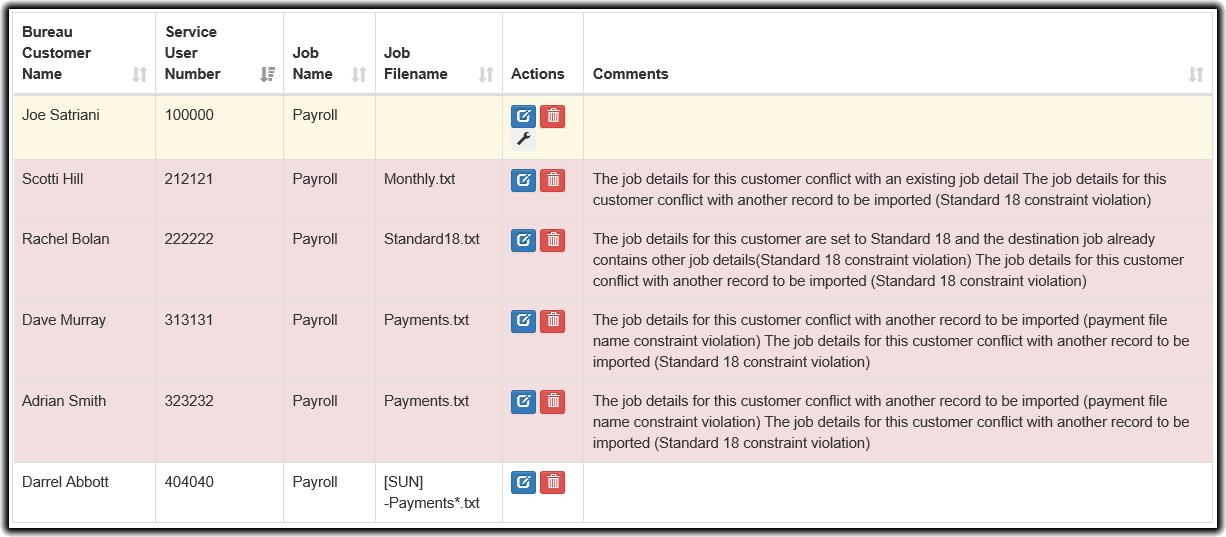Delete the Joe Satriani row

click(552, 116)
